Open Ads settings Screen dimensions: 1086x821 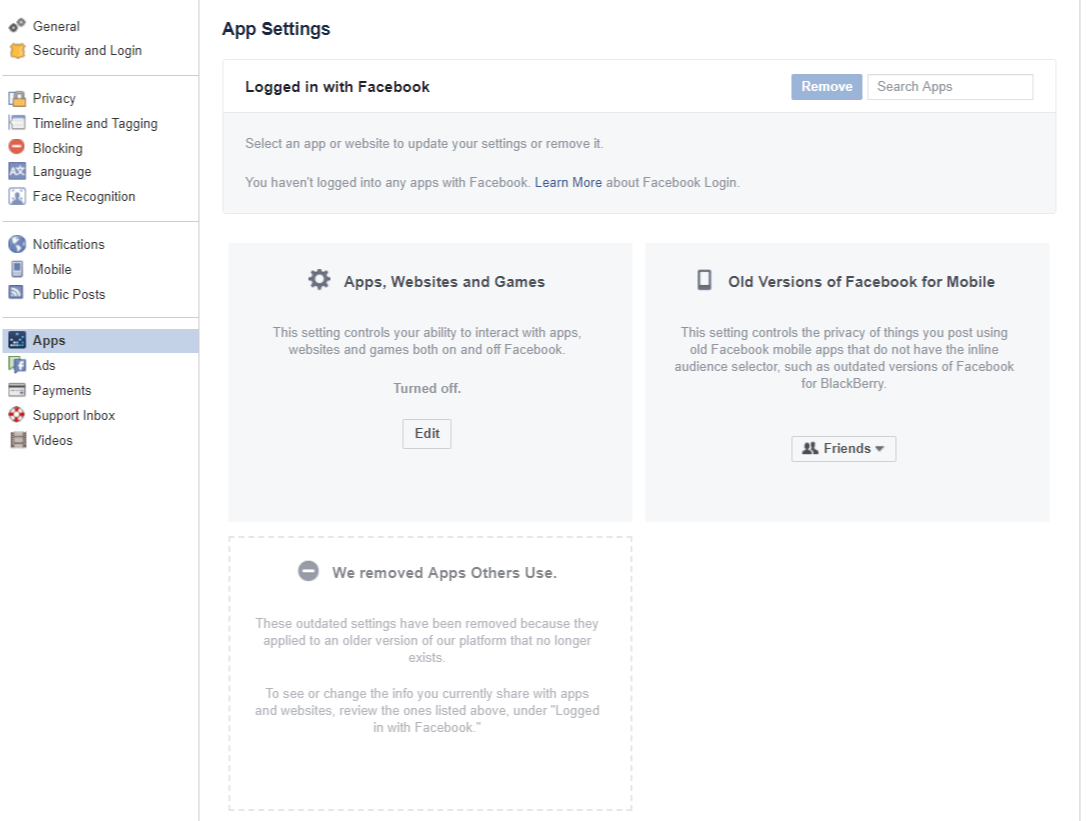[44, 365]
